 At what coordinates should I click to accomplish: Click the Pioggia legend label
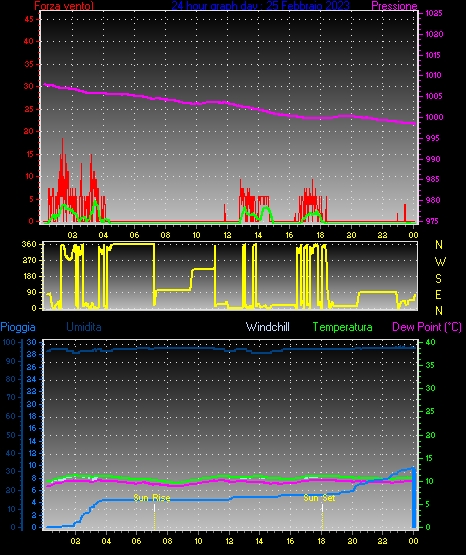coord(18,327)
